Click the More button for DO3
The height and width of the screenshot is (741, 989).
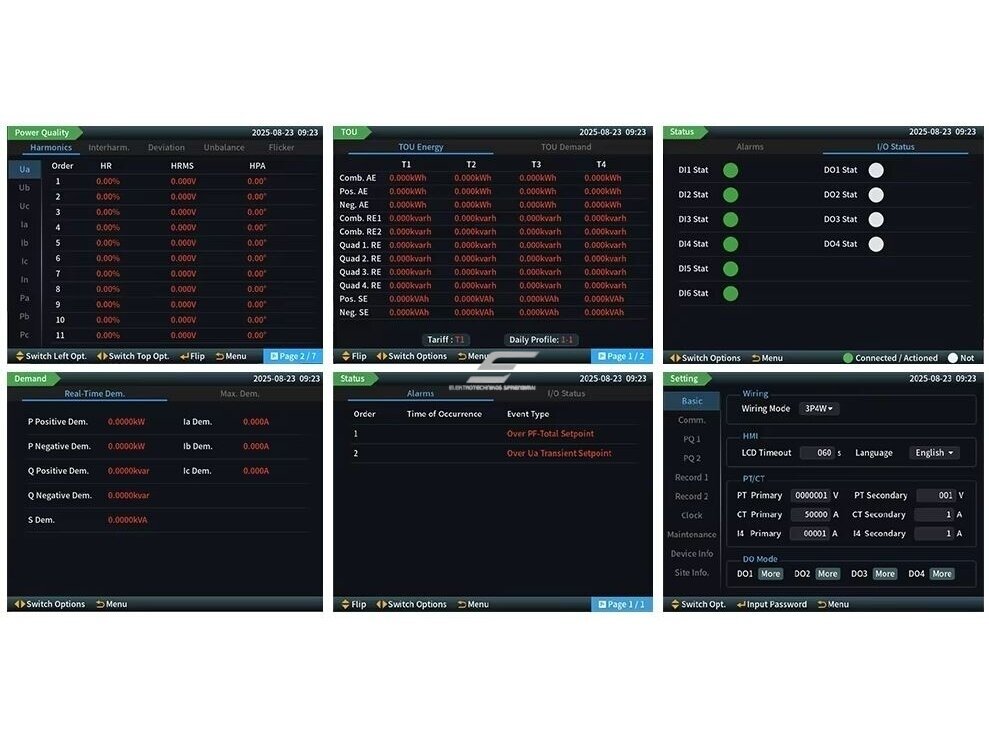tap(884, 574)
